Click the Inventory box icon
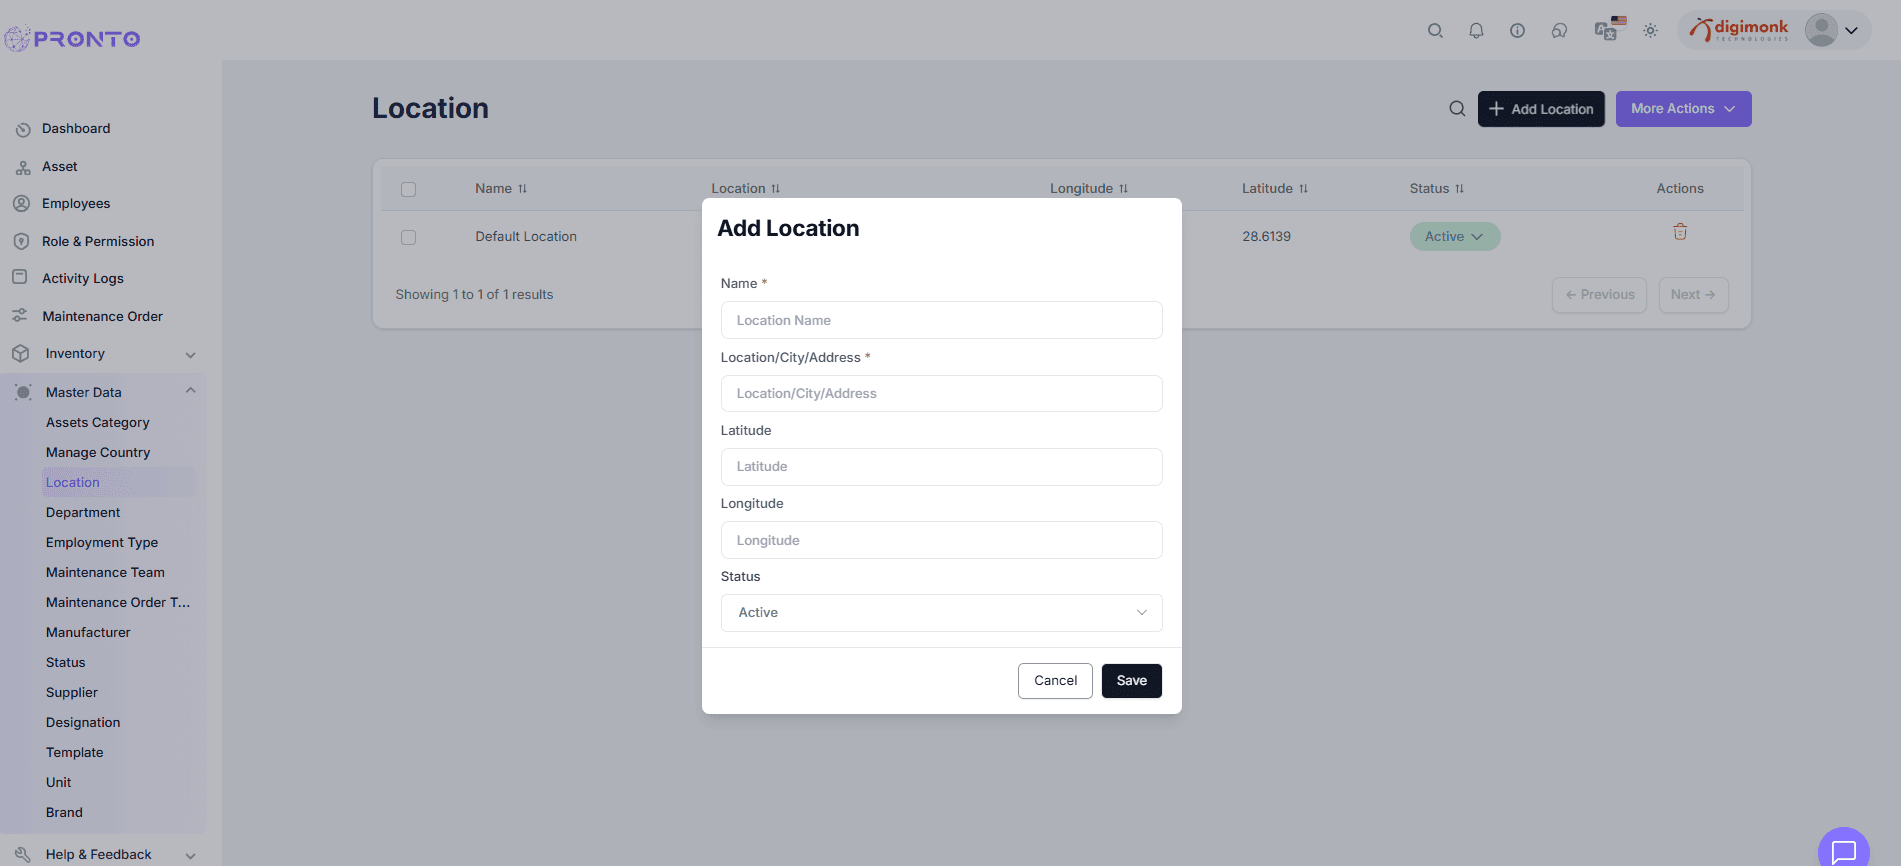Image resolution: width=1901 pixels, height=866 pixels. pyautogui.click(x=20, y=353)
